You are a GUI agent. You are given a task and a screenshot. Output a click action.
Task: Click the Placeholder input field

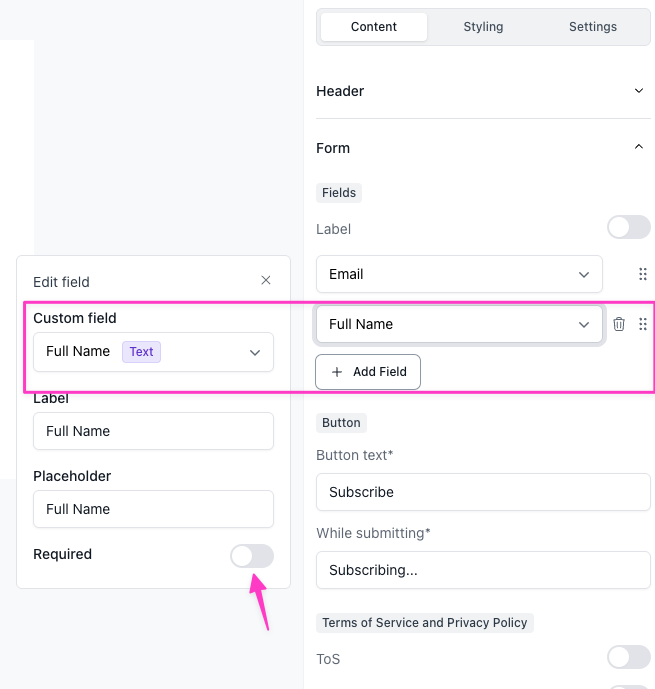[x=153, y=509]
